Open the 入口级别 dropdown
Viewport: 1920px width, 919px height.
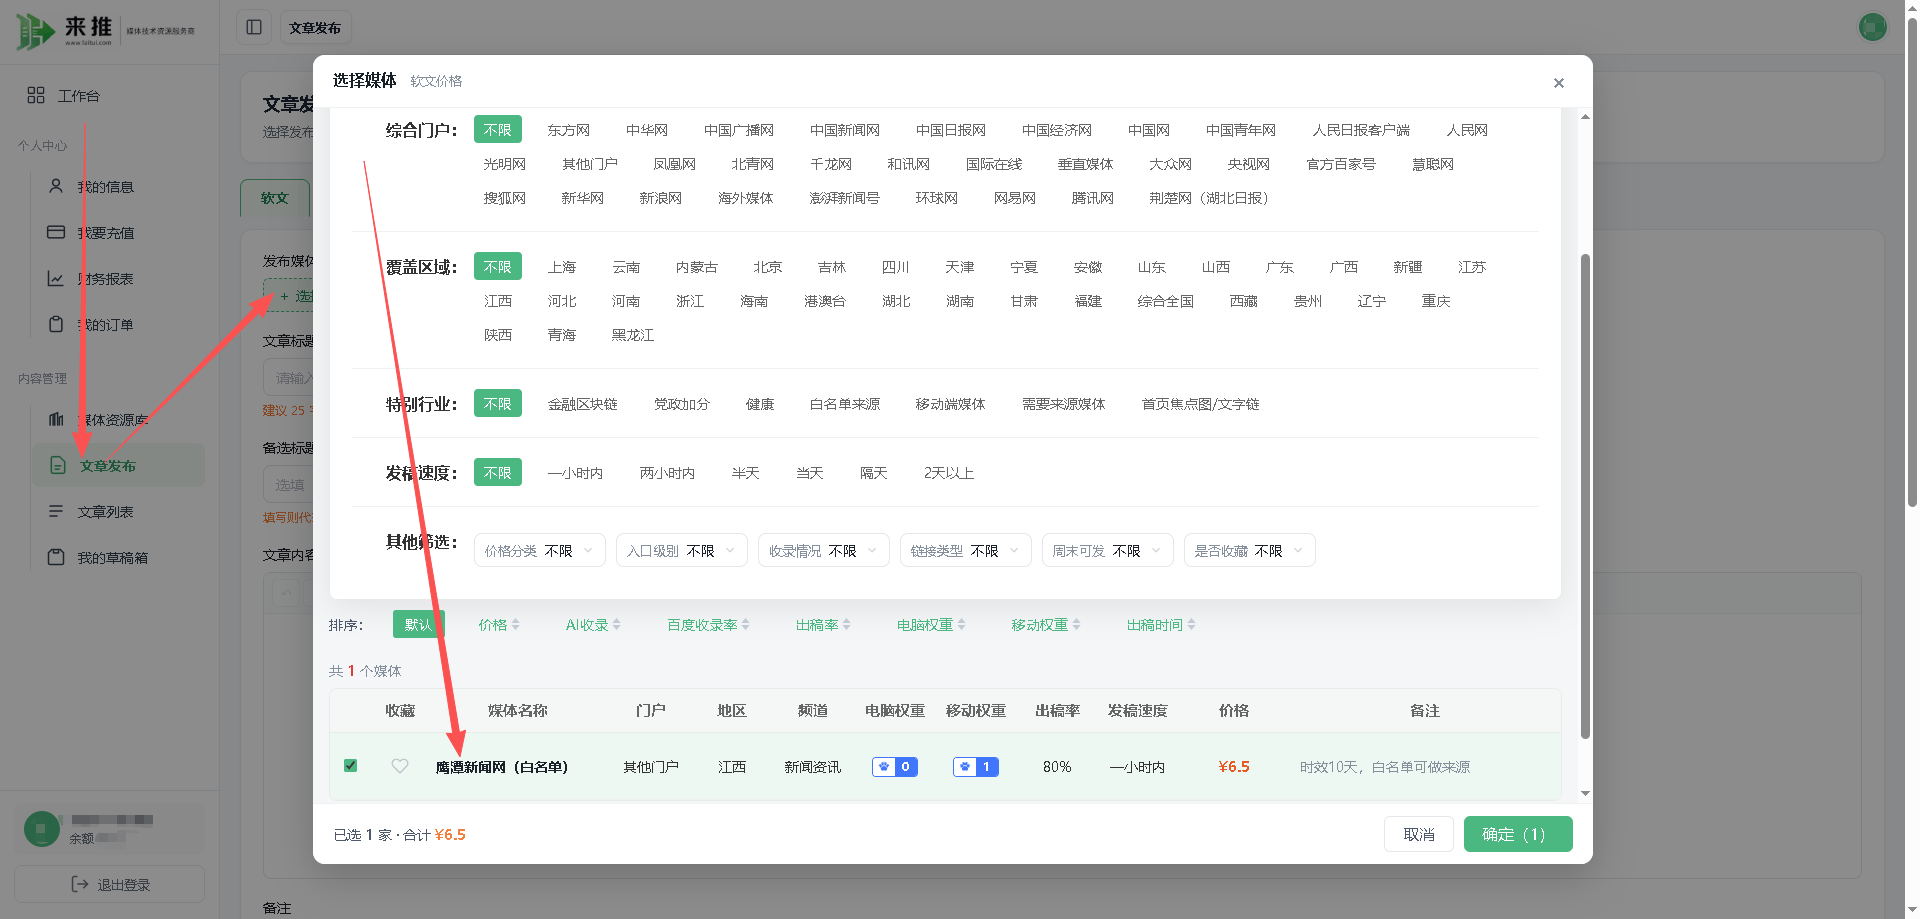[682, 551]
